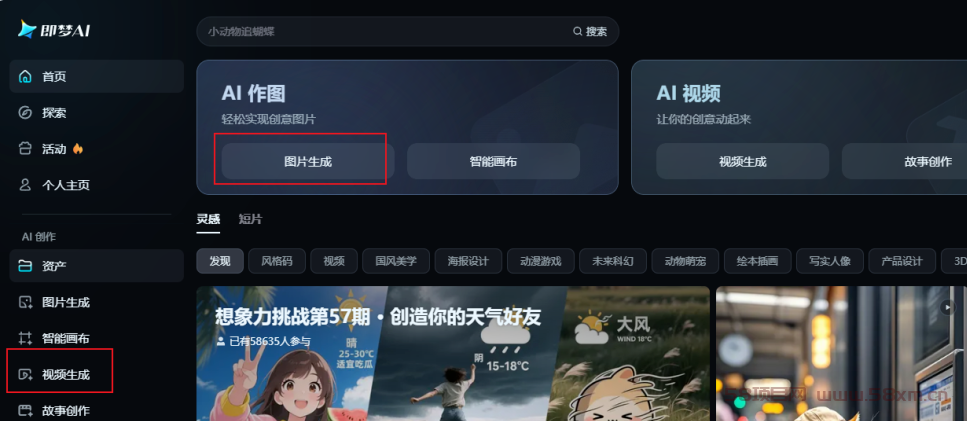Switch to the 灵感 tab
The height and width of the screenshot is (421, 967).
click(x=208, y=219)
